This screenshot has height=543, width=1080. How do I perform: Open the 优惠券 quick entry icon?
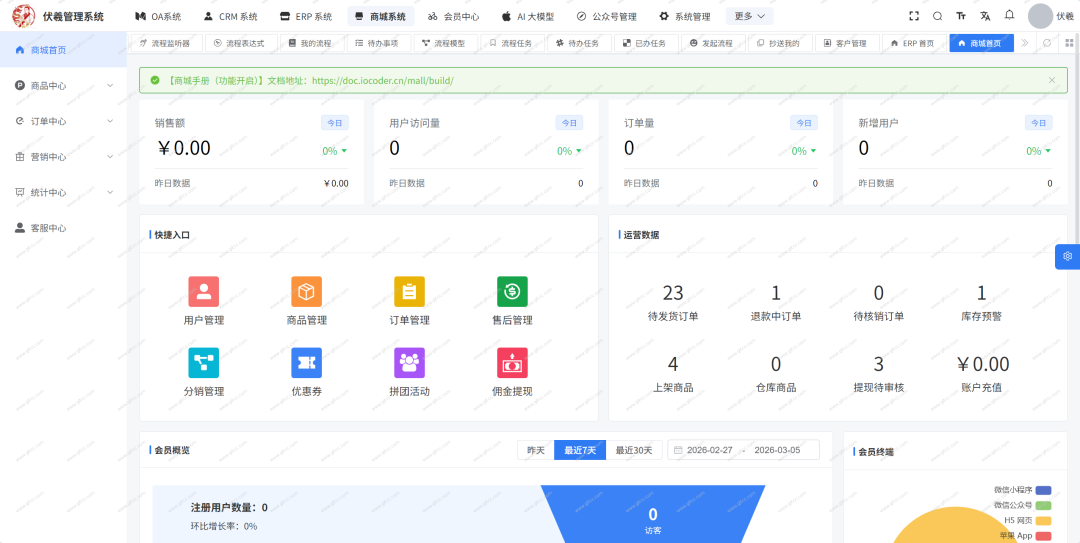point(307,362)
